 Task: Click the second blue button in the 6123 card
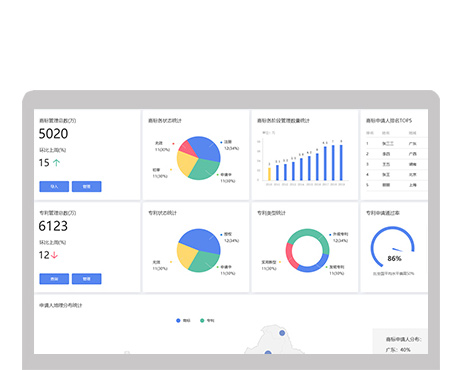pyautogui.click(x=87, y=279)
